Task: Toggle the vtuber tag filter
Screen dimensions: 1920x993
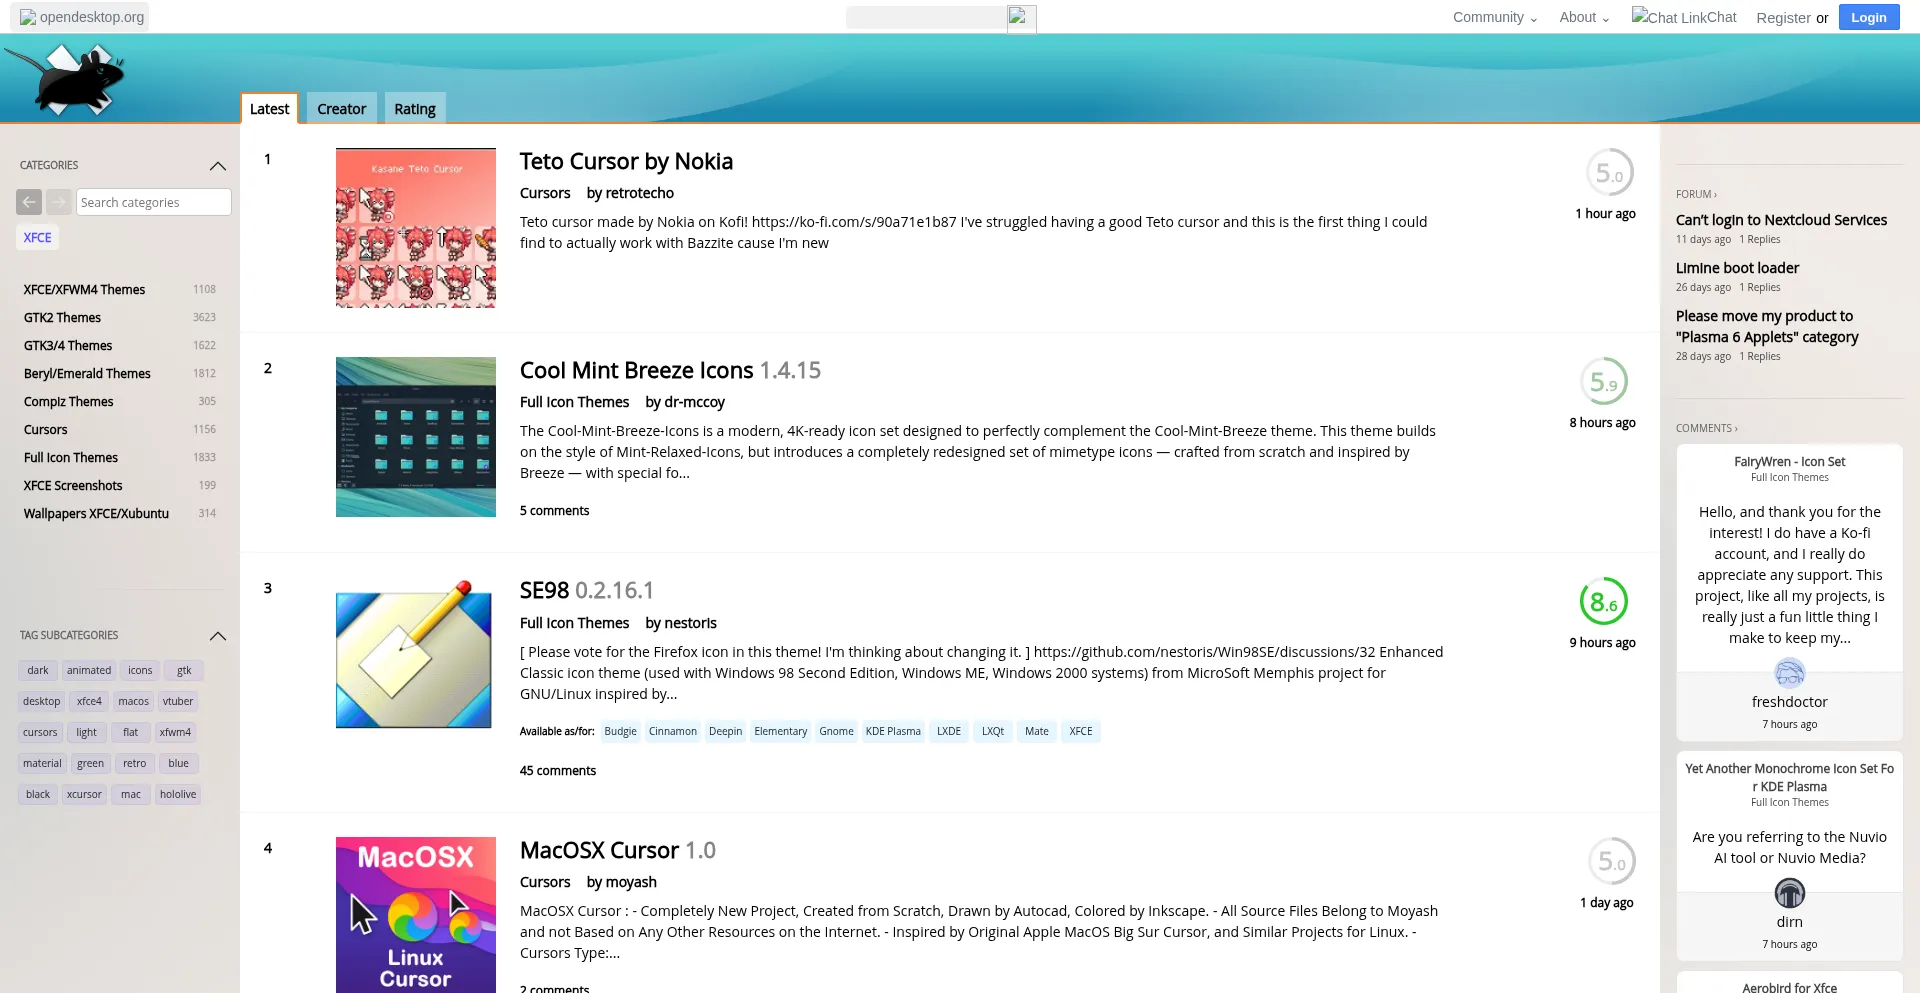Action: coord(178,701)
